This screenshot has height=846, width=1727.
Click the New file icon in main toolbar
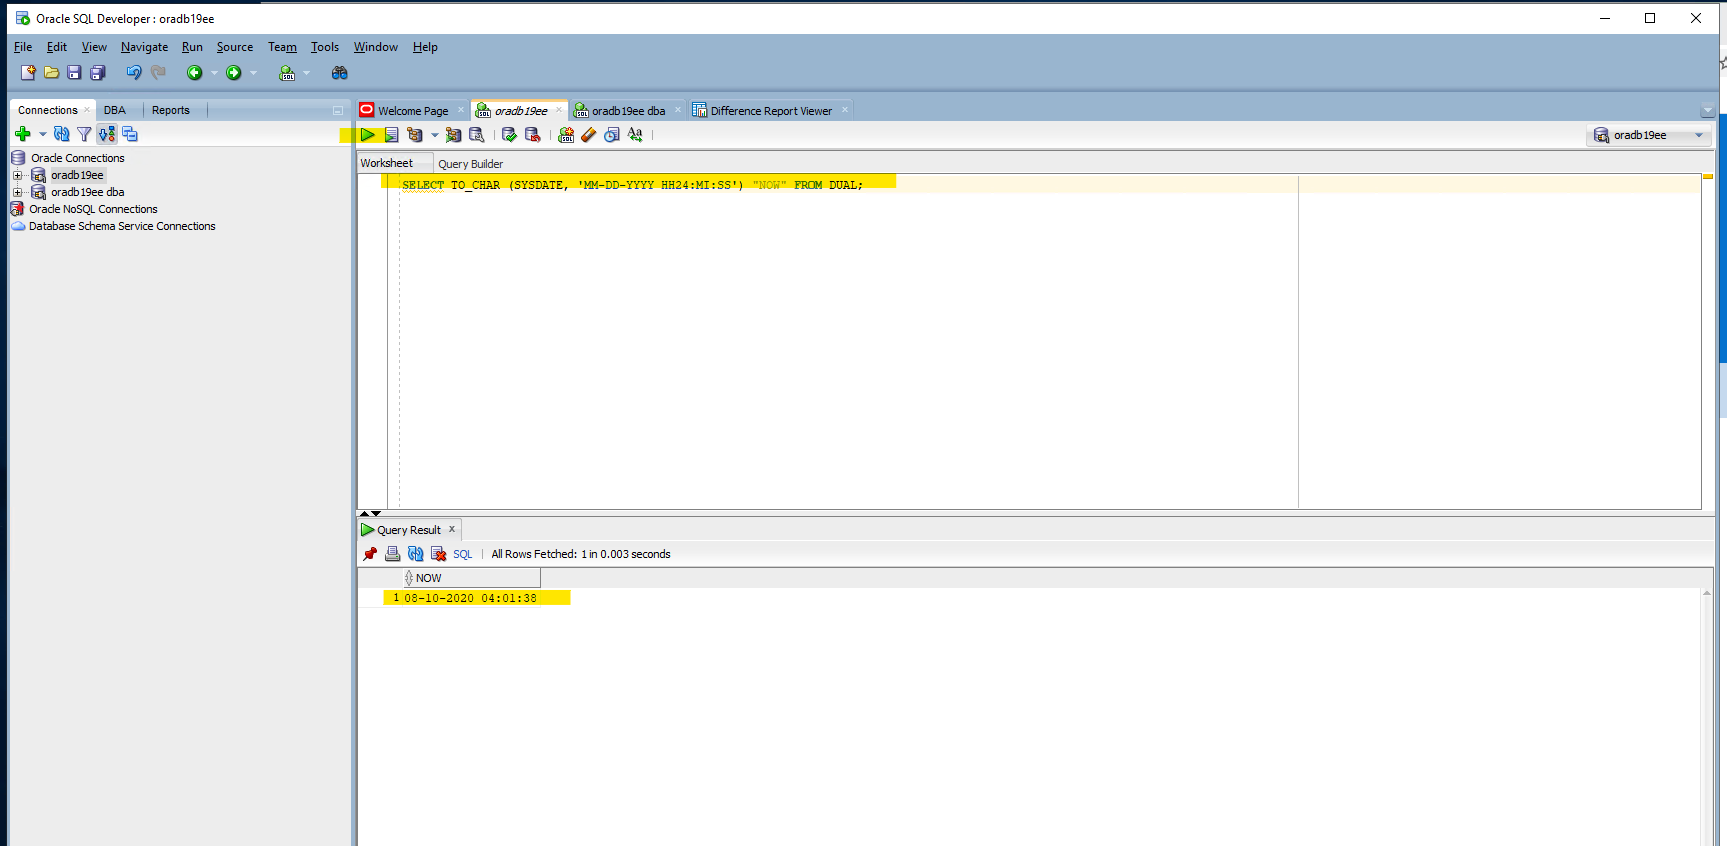28,73
